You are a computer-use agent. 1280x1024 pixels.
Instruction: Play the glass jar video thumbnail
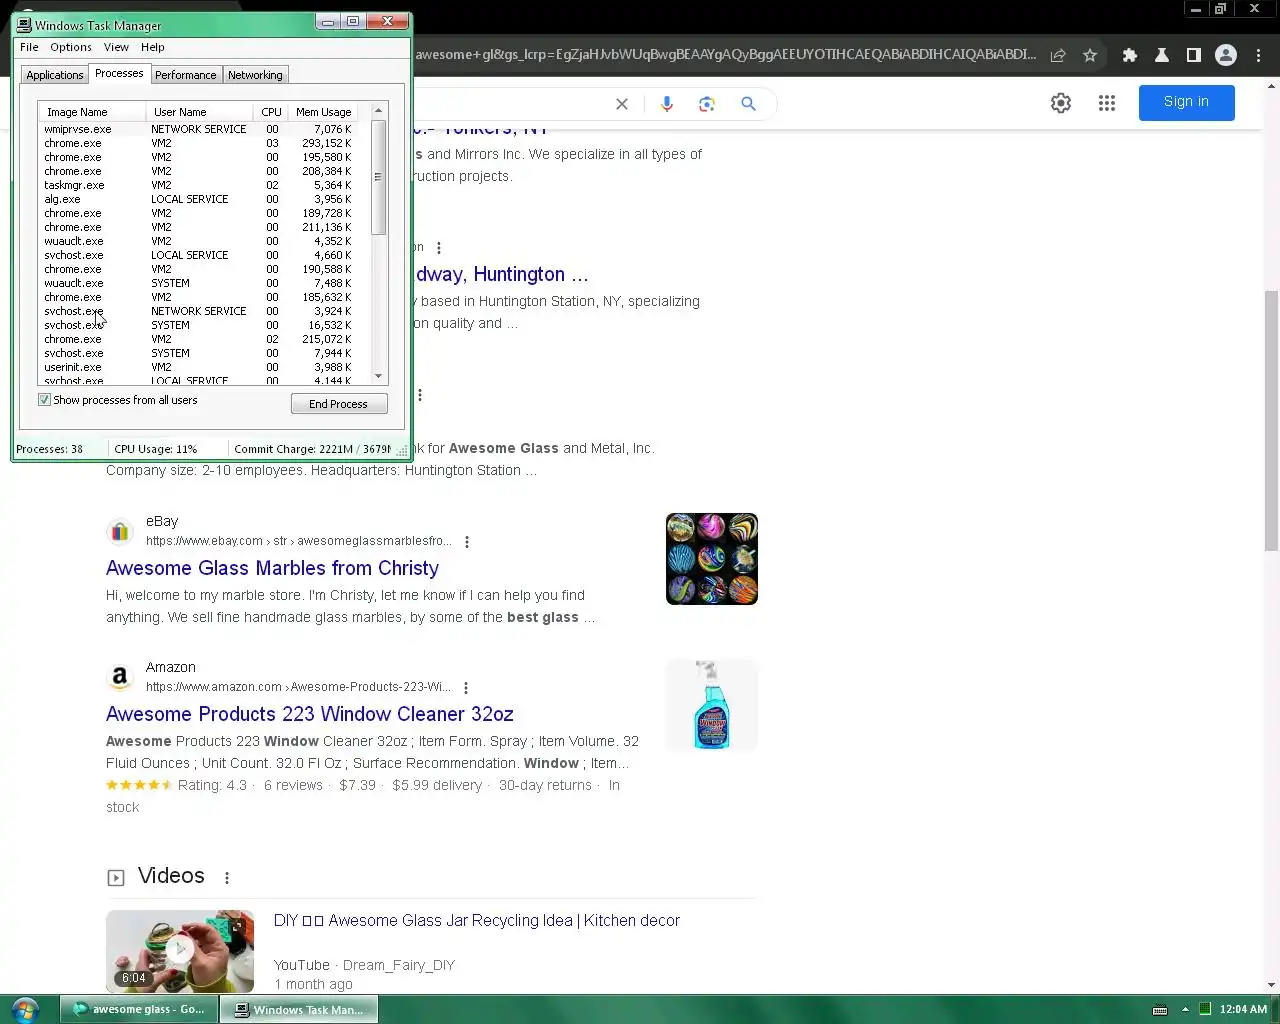[x=180, y=951]
